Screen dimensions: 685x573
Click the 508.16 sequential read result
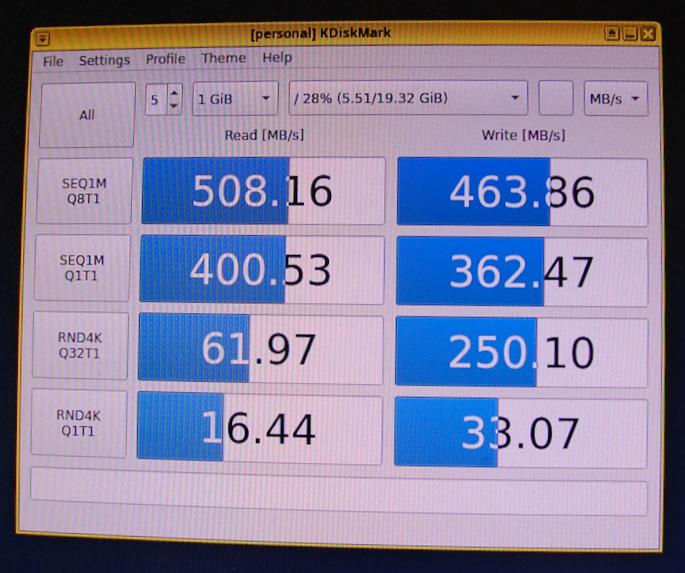click(263, 191)
